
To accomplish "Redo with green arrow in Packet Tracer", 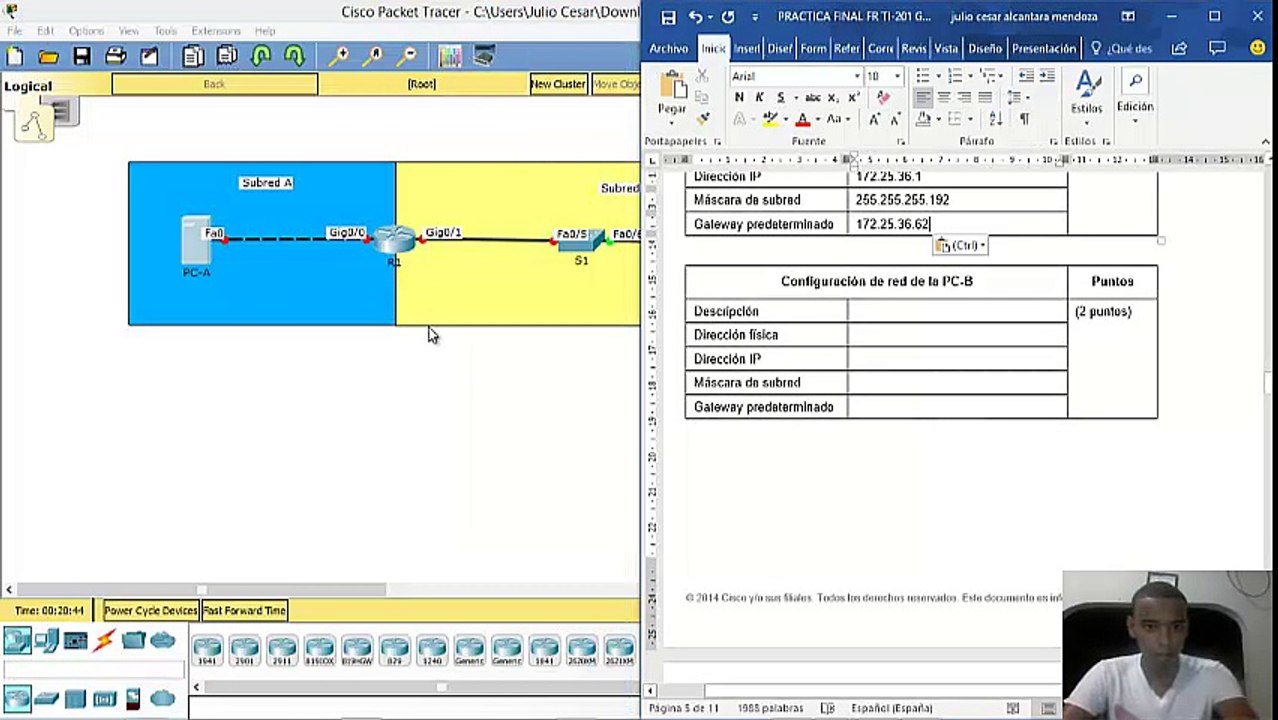I will (294, 57).
